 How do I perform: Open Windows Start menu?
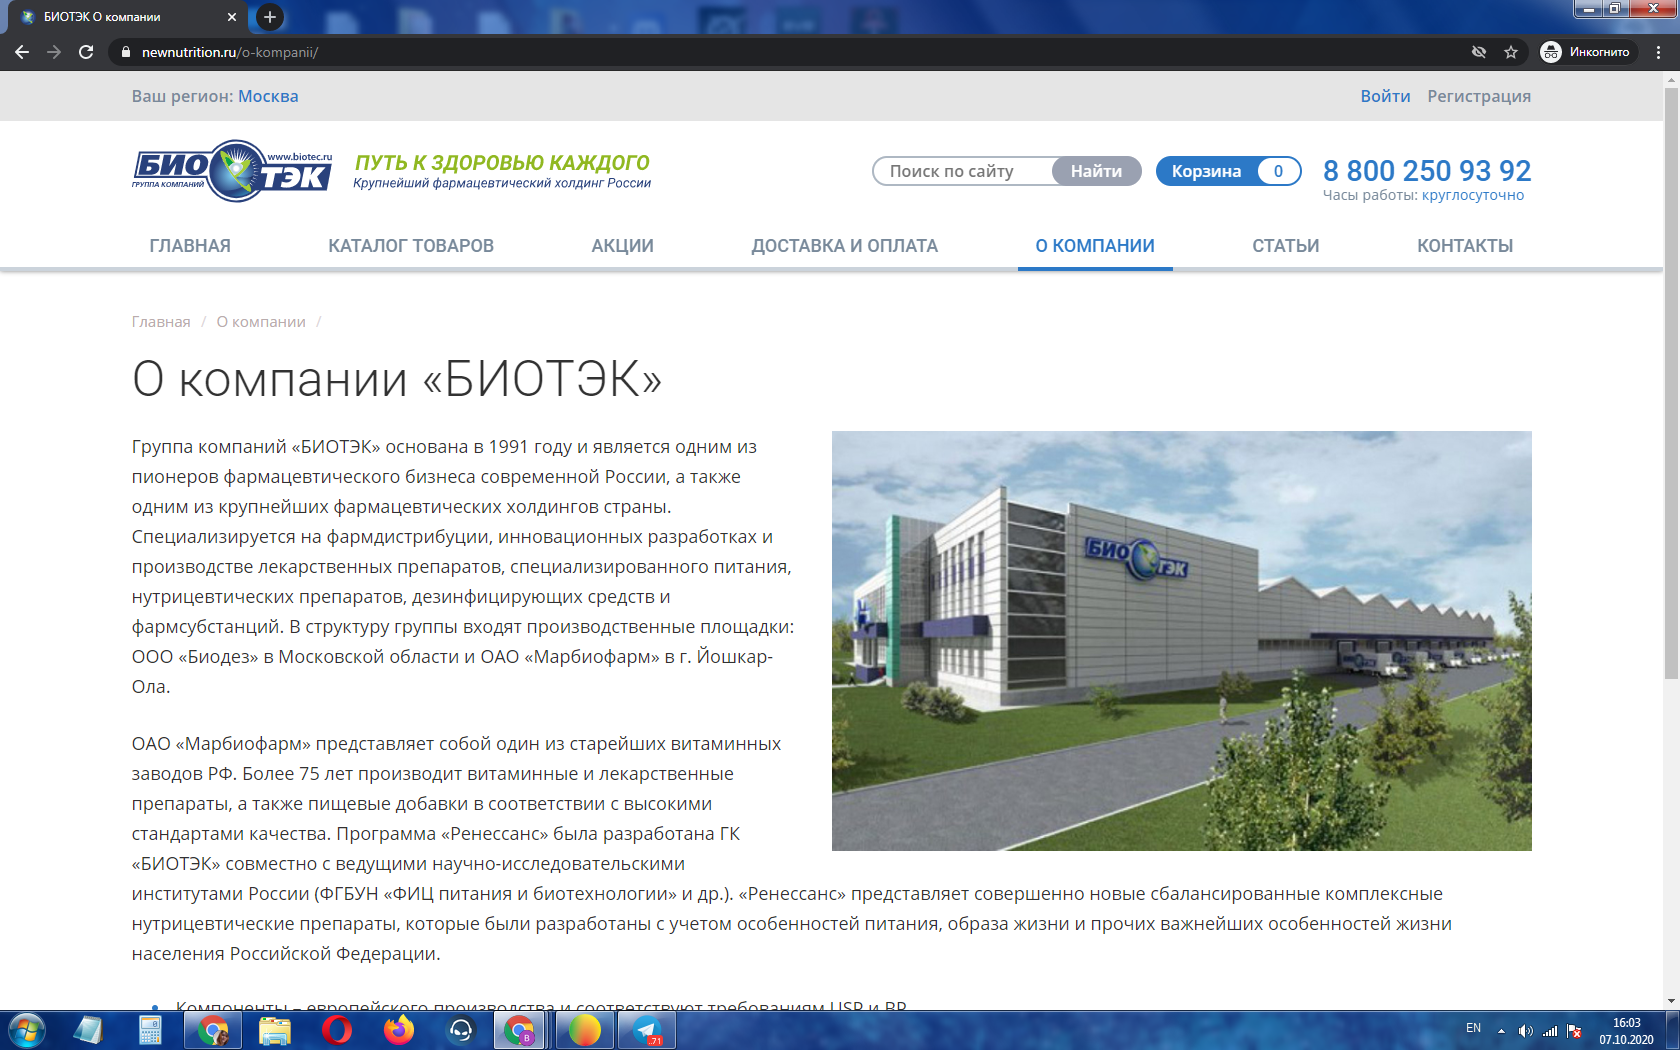pyautogui.click(x=26, y=1030)
